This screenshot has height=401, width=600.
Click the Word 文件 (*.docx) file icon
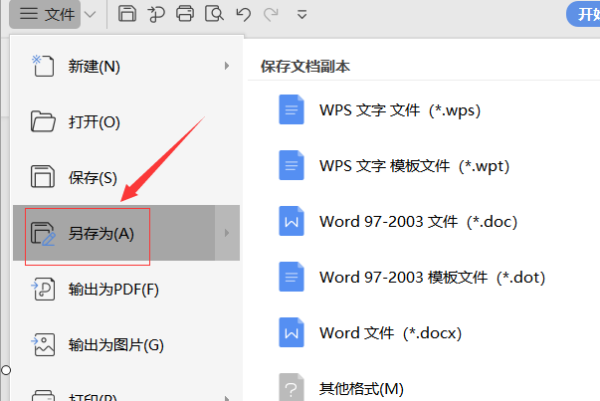(291, 331)
